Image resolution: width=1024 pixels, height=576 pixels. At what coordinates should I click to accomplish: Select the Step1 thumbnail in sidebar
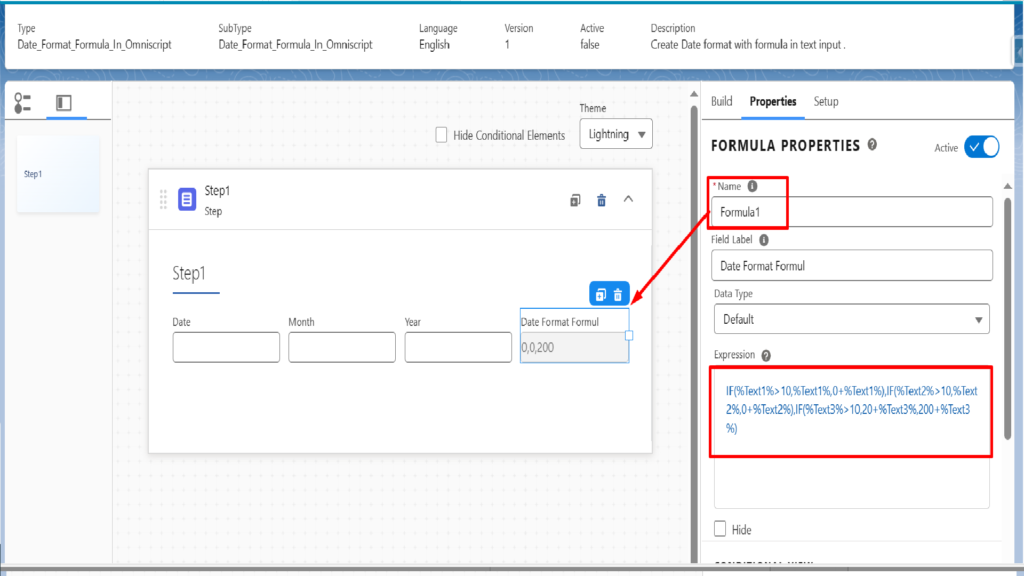tap(58, 174)
